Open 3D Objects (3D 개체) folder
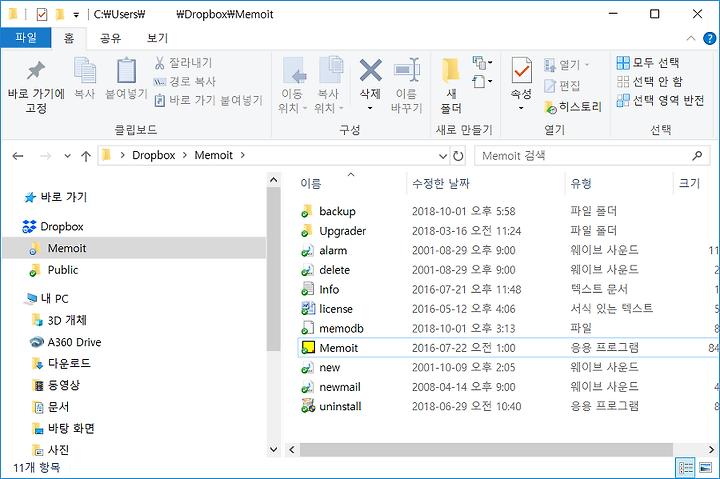 click(59, 320)
